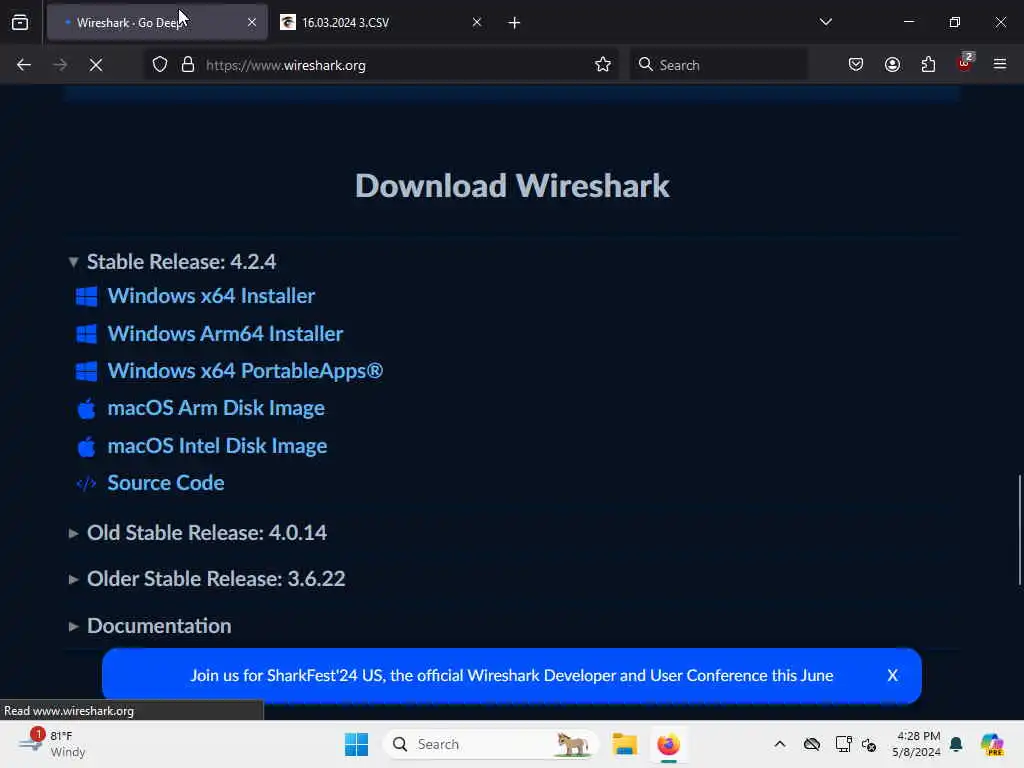Open Firefox account menu
The height and width of the screenshot is (768, 1024).
pyautogui.click(x=892, y=65)
